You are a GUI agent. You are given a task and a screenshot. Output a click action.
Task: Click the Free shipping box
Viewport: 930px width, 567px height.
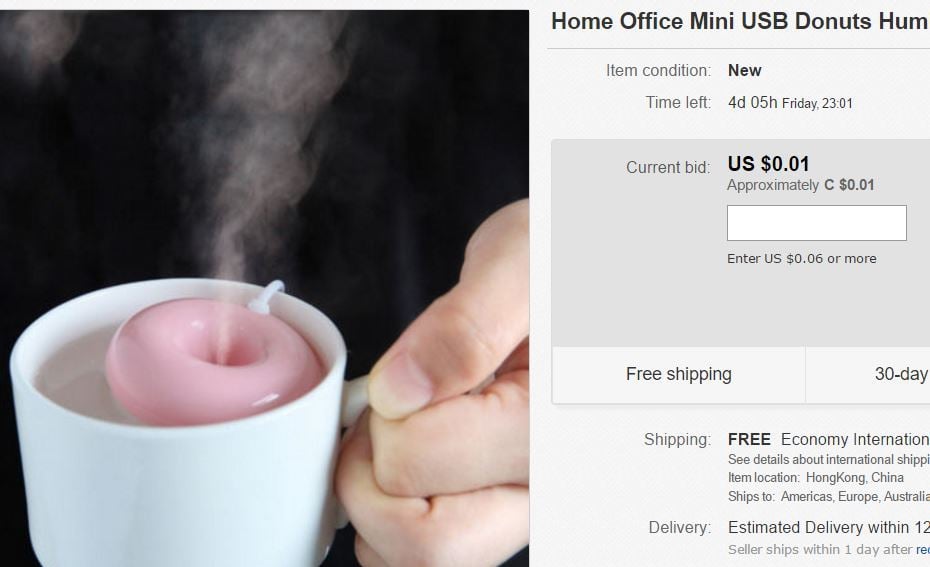tap(679, 374)
